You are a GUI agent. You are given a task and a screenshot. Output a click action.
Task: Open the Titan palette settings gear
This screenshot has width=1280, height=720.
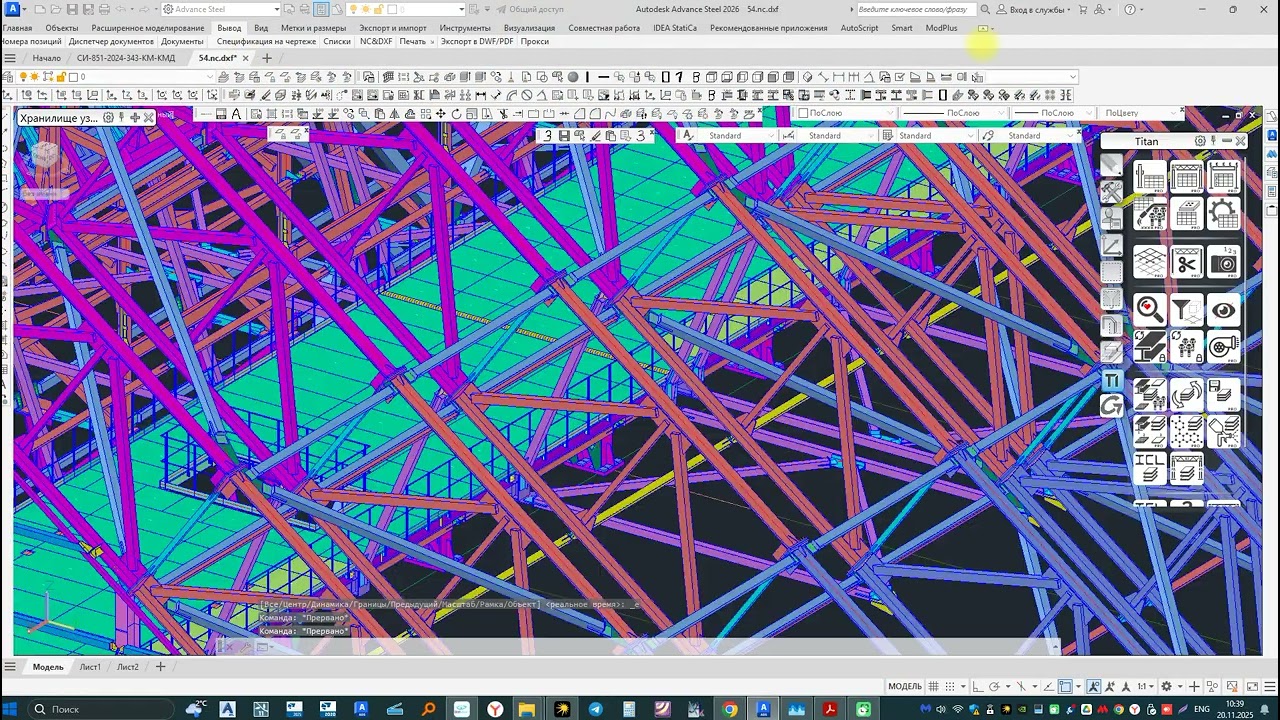pos(1200,141)
